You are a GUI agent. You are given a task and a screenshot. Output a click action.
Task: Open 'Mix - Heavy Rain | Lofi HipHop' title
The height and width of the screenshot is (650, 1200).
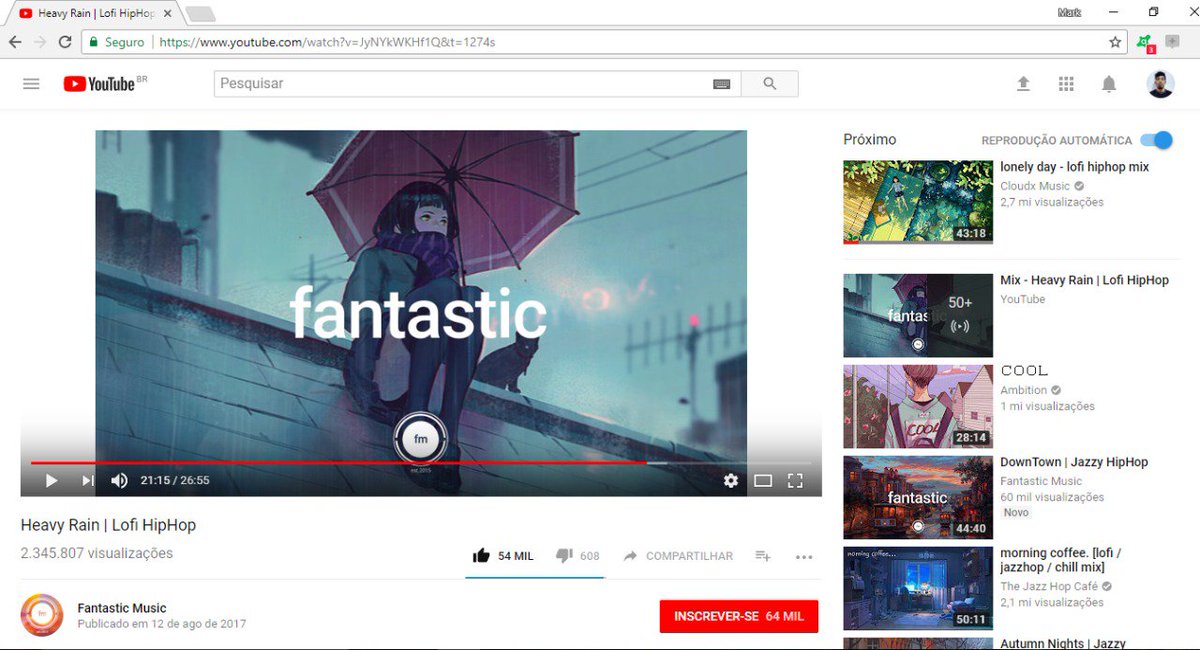click(x=1084, y=280)
